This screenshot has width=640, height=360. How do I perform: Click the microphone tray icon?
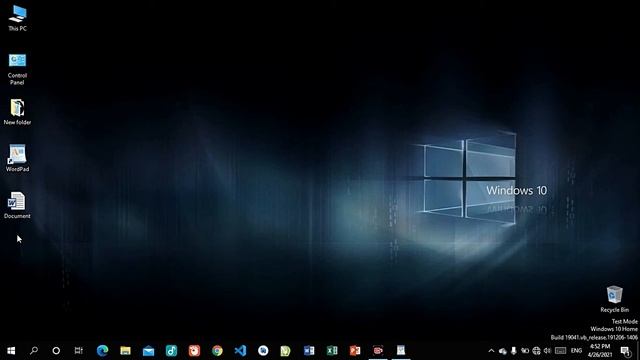514,351
